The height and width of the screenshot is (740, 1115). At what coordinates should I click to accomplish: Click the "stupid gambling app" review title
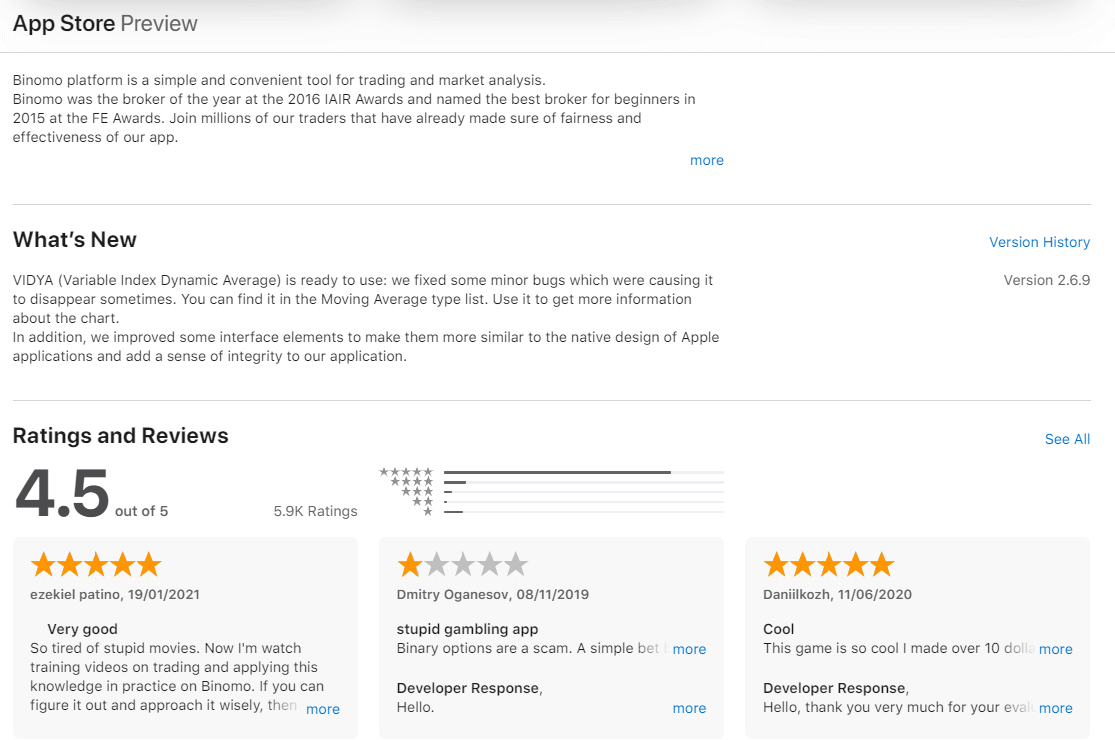coord(467,629)
